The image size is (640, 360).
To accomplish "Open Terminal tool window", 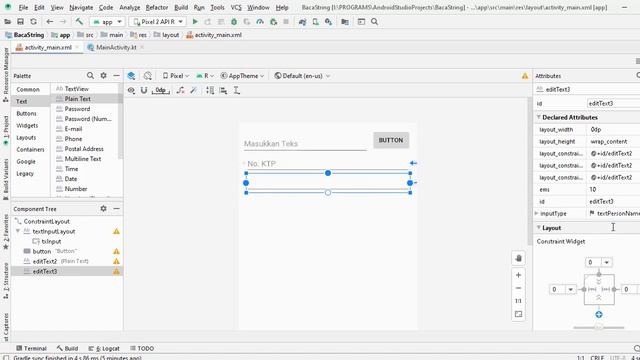I will point(31,348).
